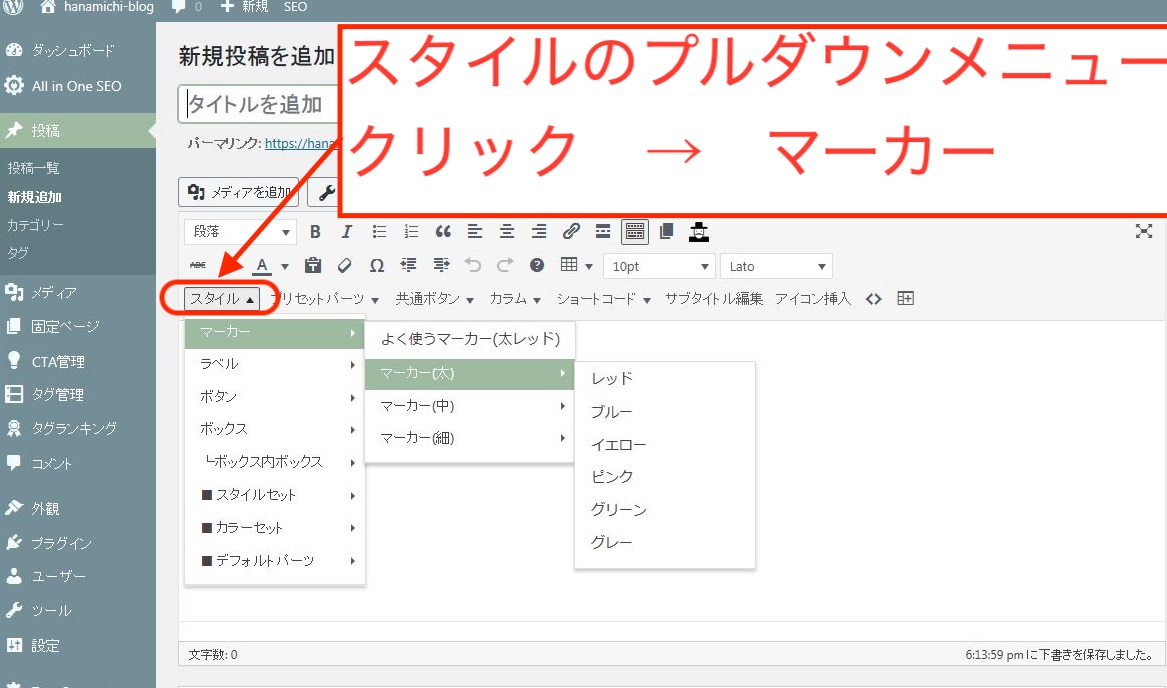Toggle the toolbar visibility keyboard icon
The width and height of the screenshot is (1167, 688).
[x=634, y=232]
